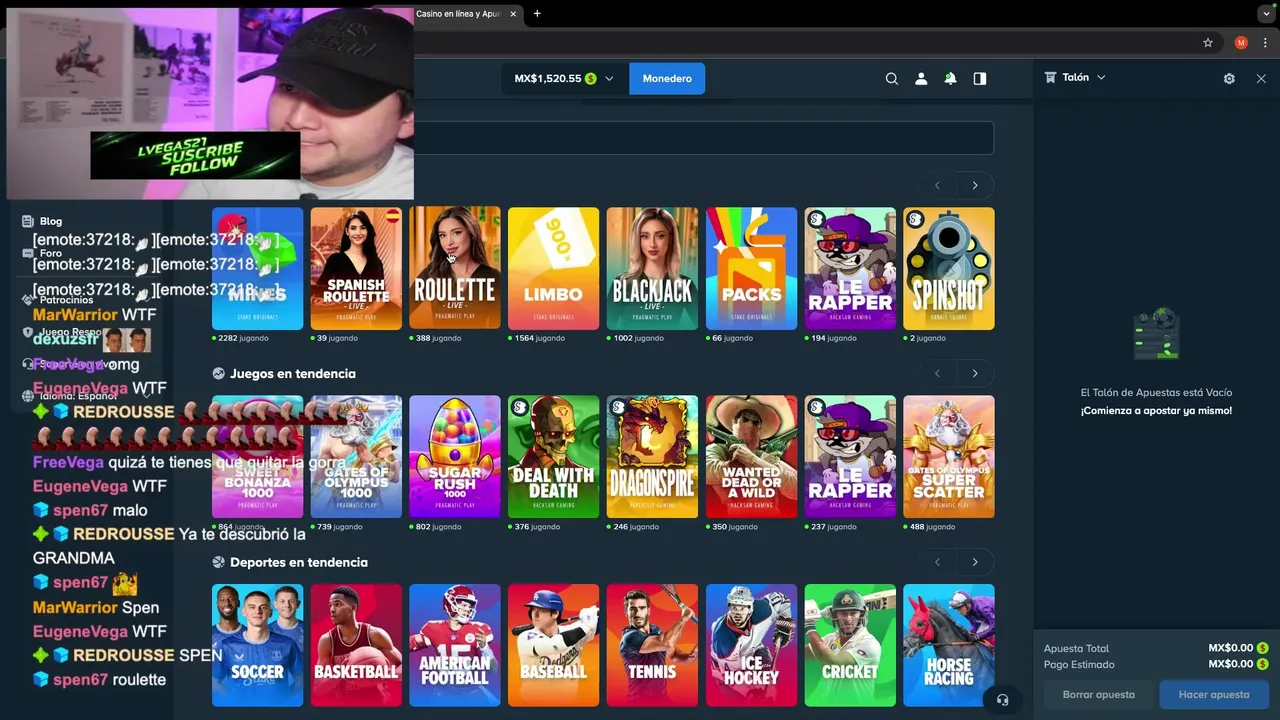Click the Borrar apuesta button
Screen dimensions: 1280x720
pos(1099,694)
